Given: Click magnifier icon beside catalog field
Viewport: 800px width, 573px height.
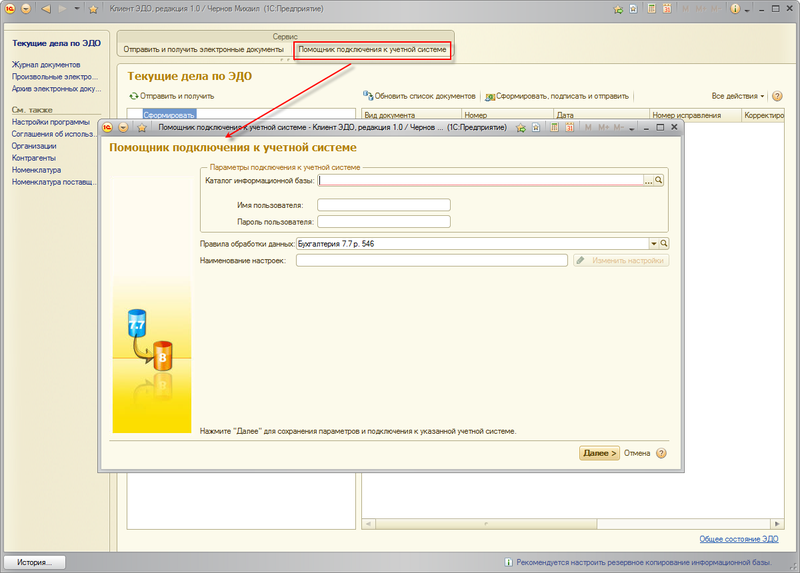Looking at the screenshot, I should click(659, 180).
